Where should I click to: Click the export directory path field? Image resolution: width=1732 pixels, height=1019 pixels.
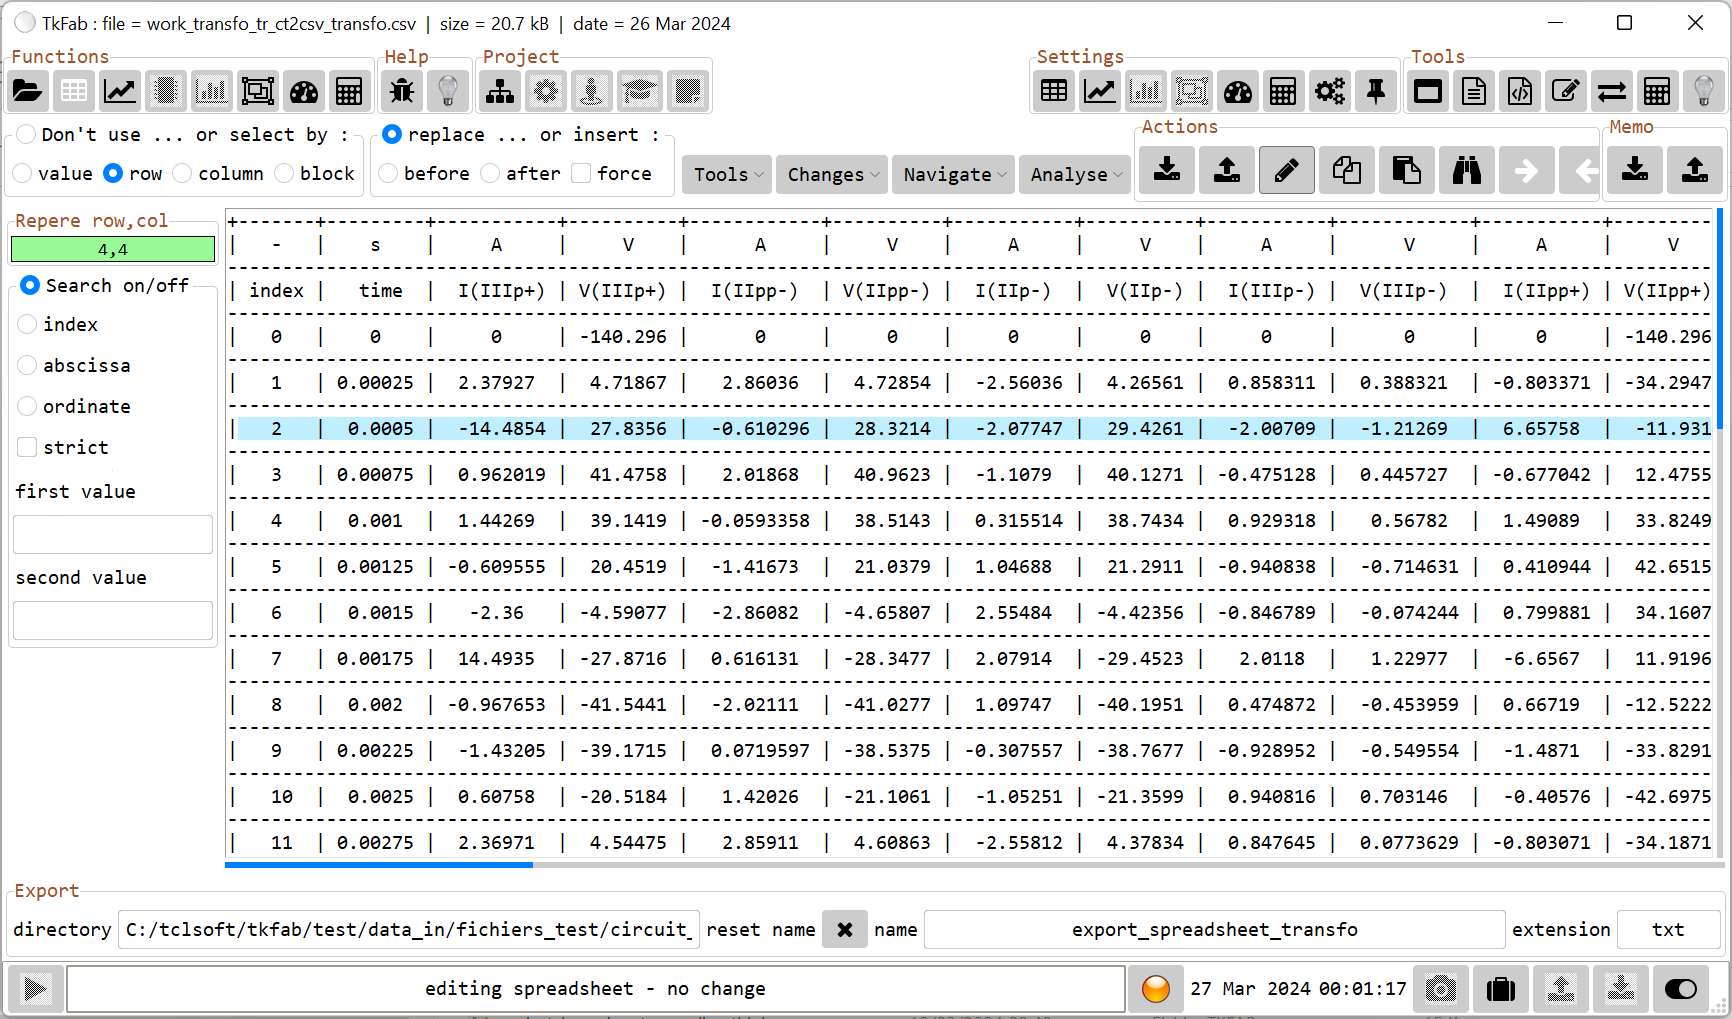pyautogui.click(x=409, y=930)
